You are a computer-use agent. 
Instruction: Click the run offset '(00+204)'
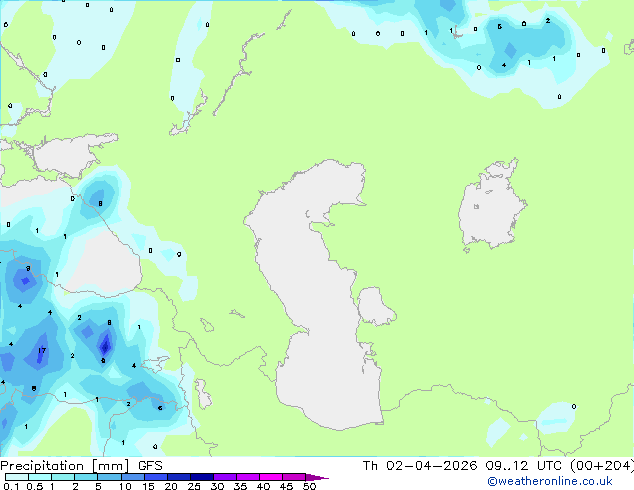pos(602,466)
